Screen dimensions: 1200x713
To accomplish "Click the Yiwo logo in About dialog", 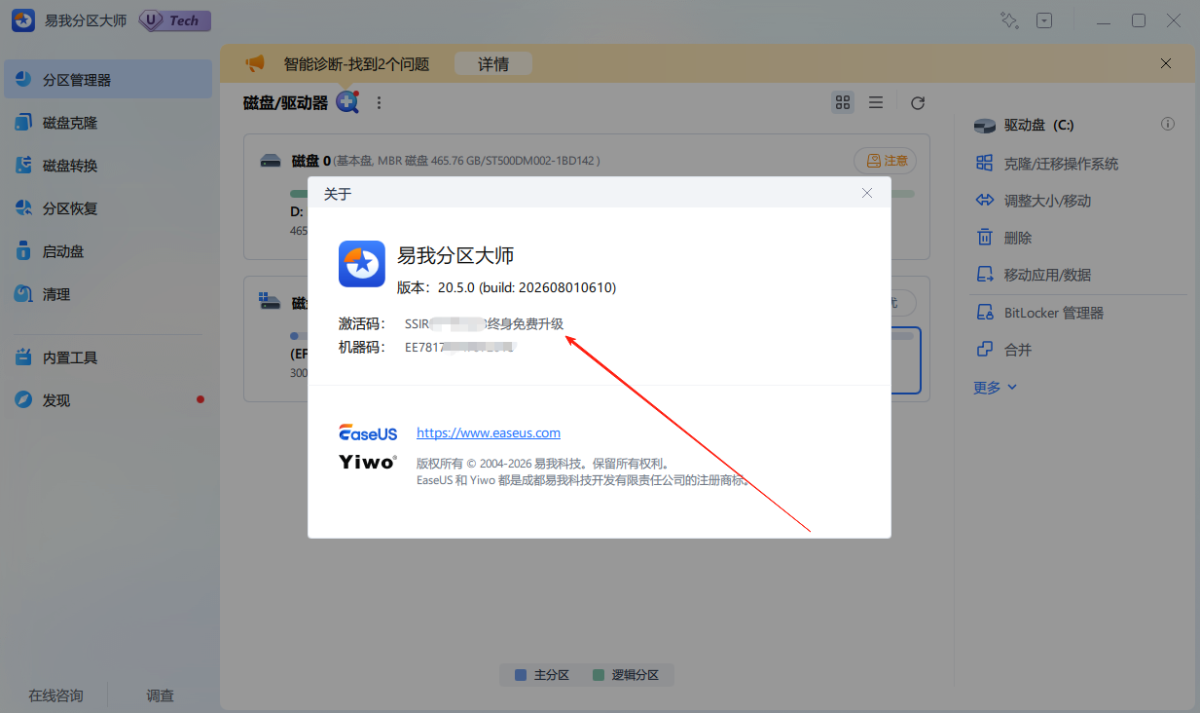I will [368, 462].
